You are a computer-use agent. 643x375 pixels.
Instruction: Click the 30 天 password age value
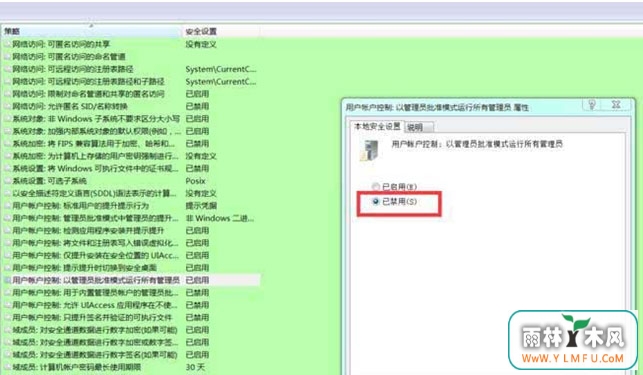pyautogui.click(x=195, y=367)
